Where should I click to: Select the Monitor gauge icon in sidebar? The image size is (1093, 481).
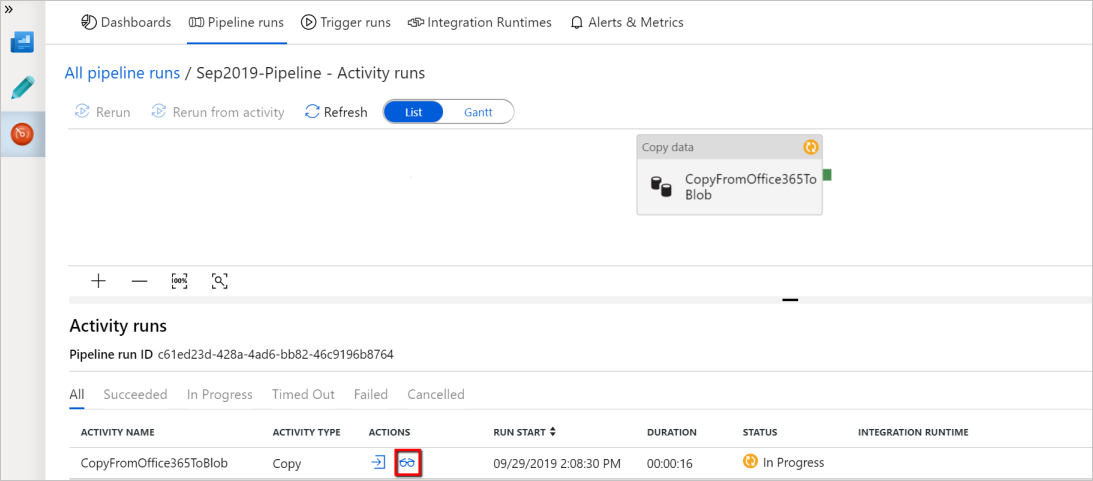[22, 133]
